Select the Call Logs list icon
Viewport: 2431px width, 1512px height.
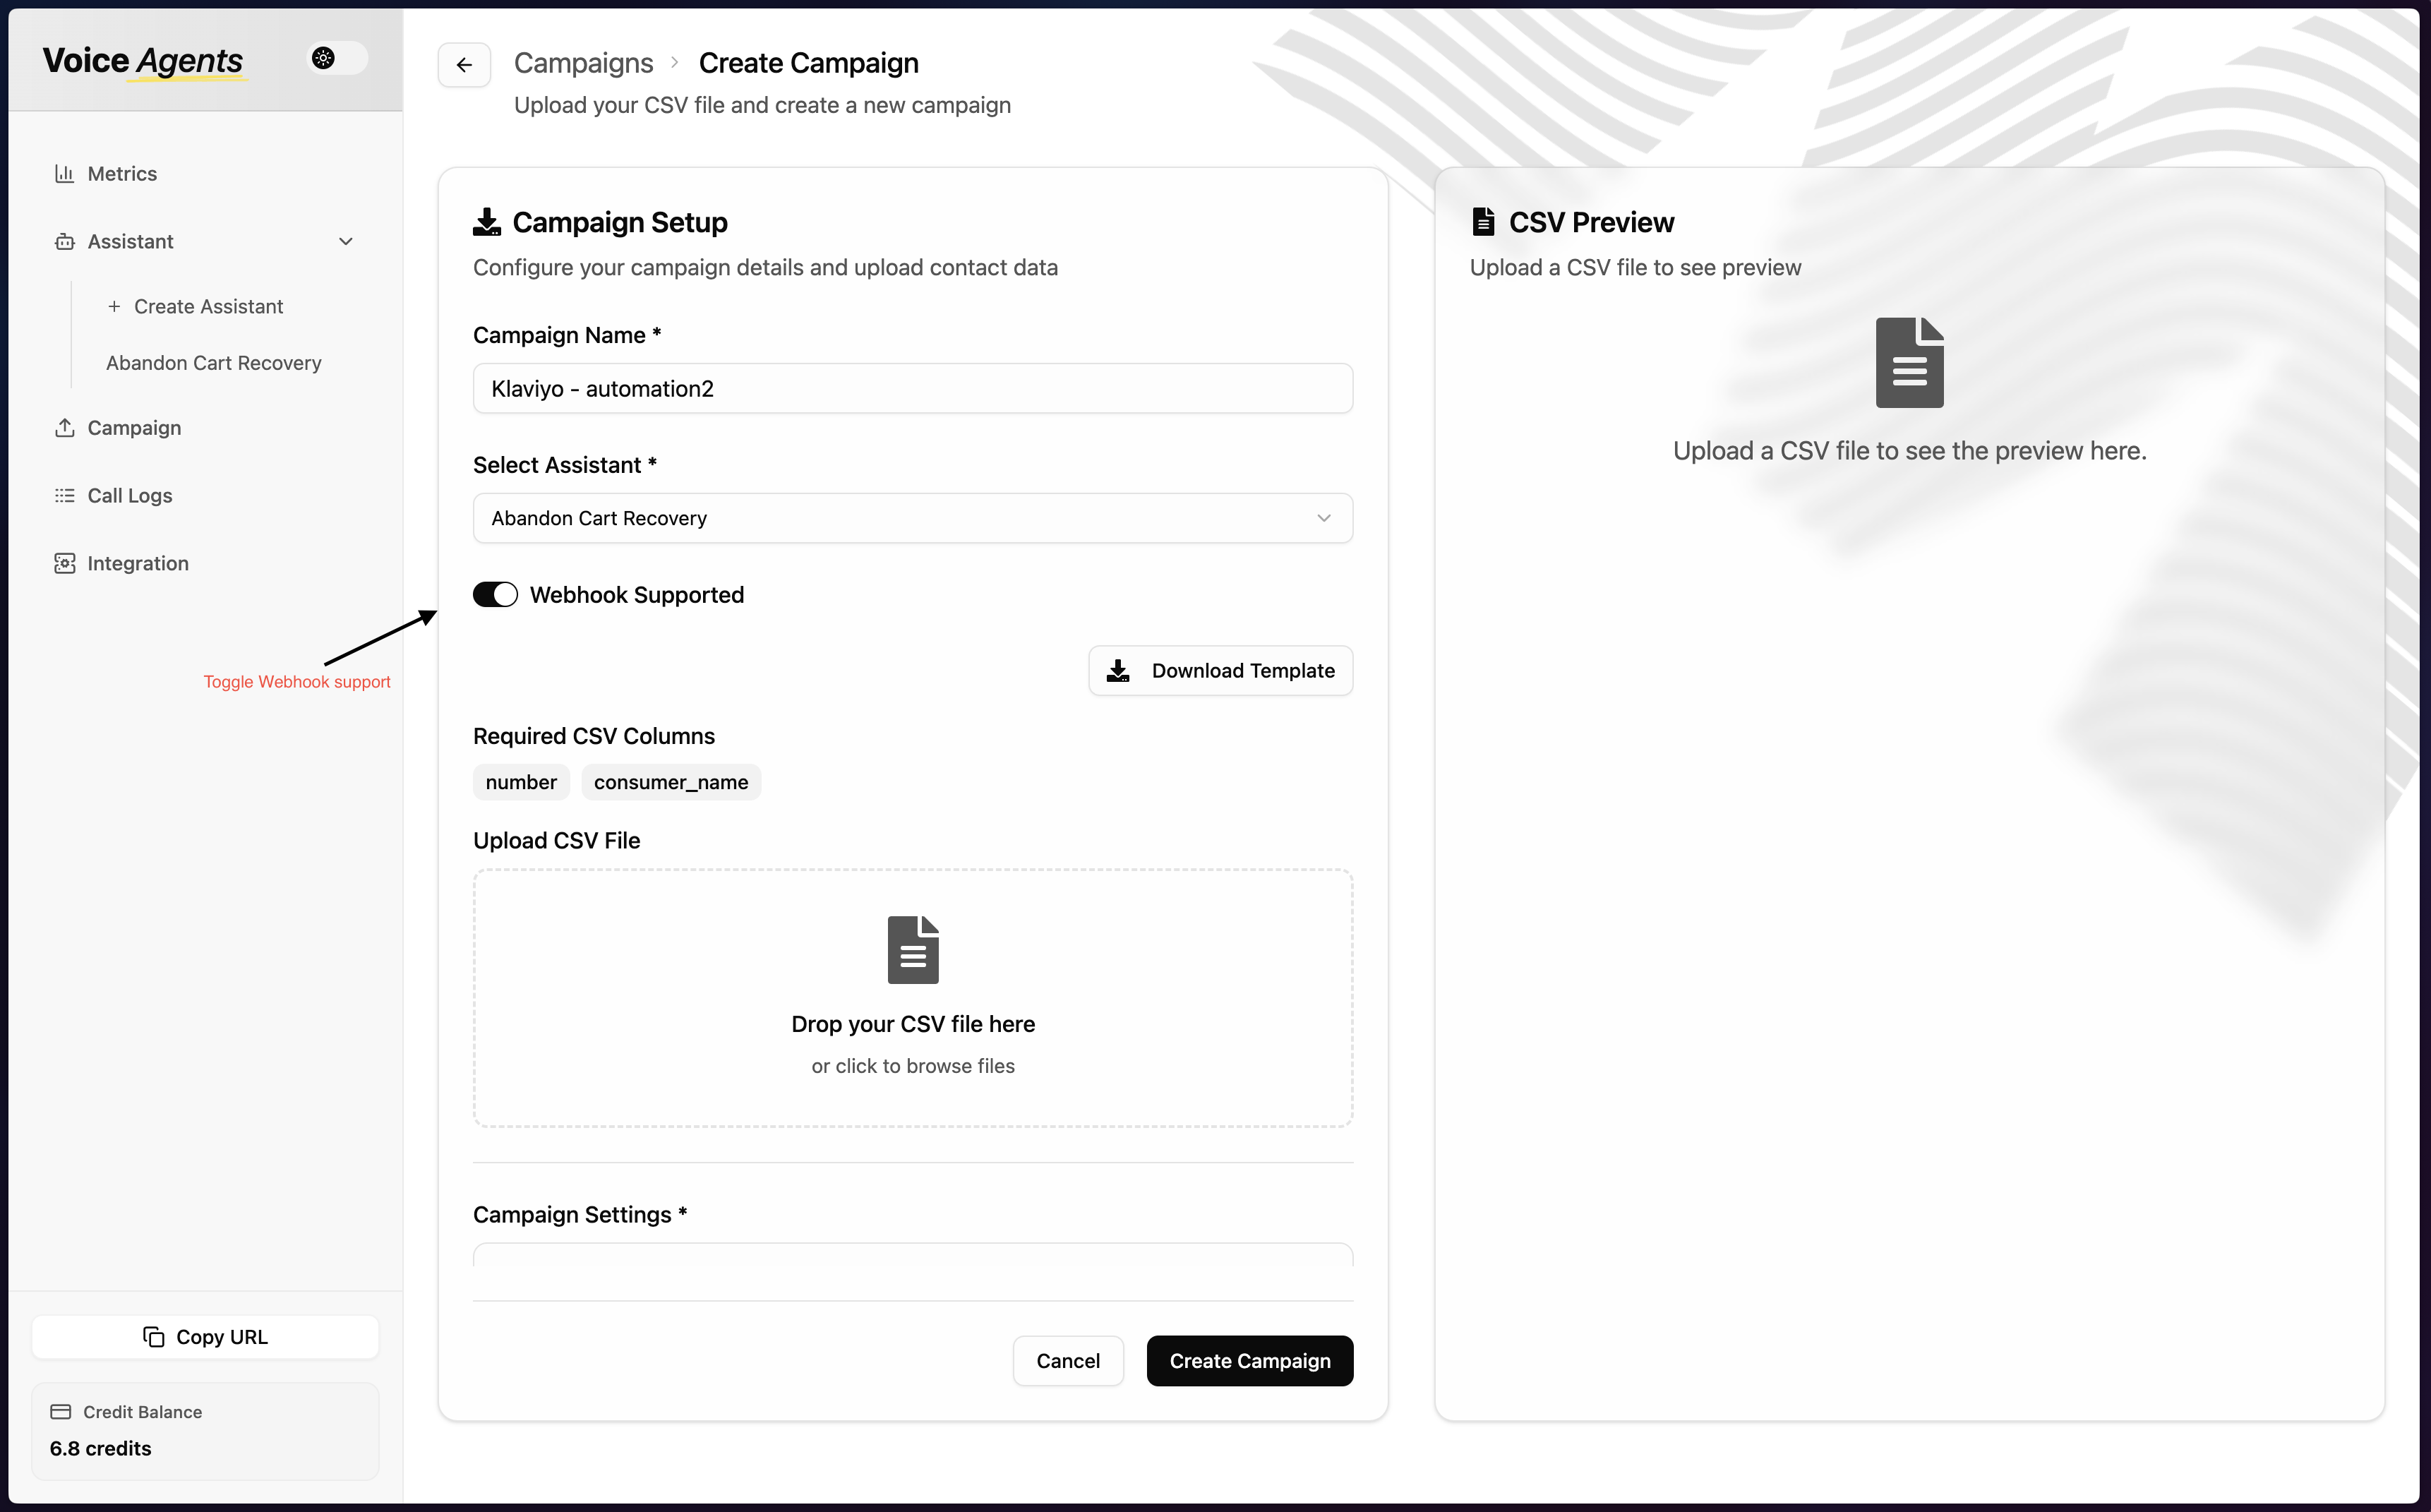coord(64,495)
